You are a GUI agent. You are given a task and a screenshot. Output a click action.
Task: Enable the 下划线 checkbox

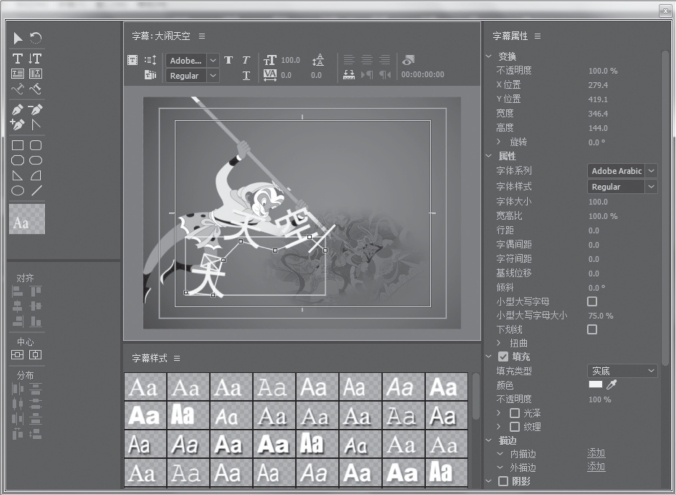pyautogui.click(x=592, y=329)
